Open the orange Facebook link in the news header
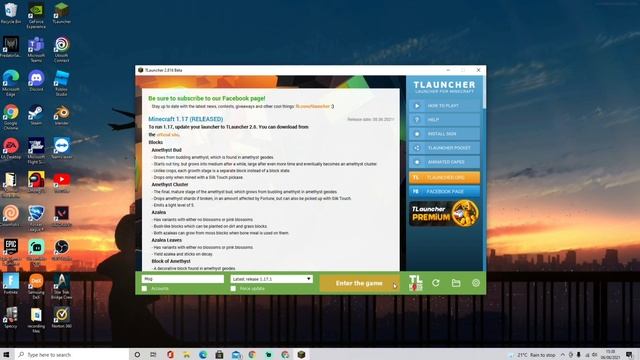 [313, 107]
